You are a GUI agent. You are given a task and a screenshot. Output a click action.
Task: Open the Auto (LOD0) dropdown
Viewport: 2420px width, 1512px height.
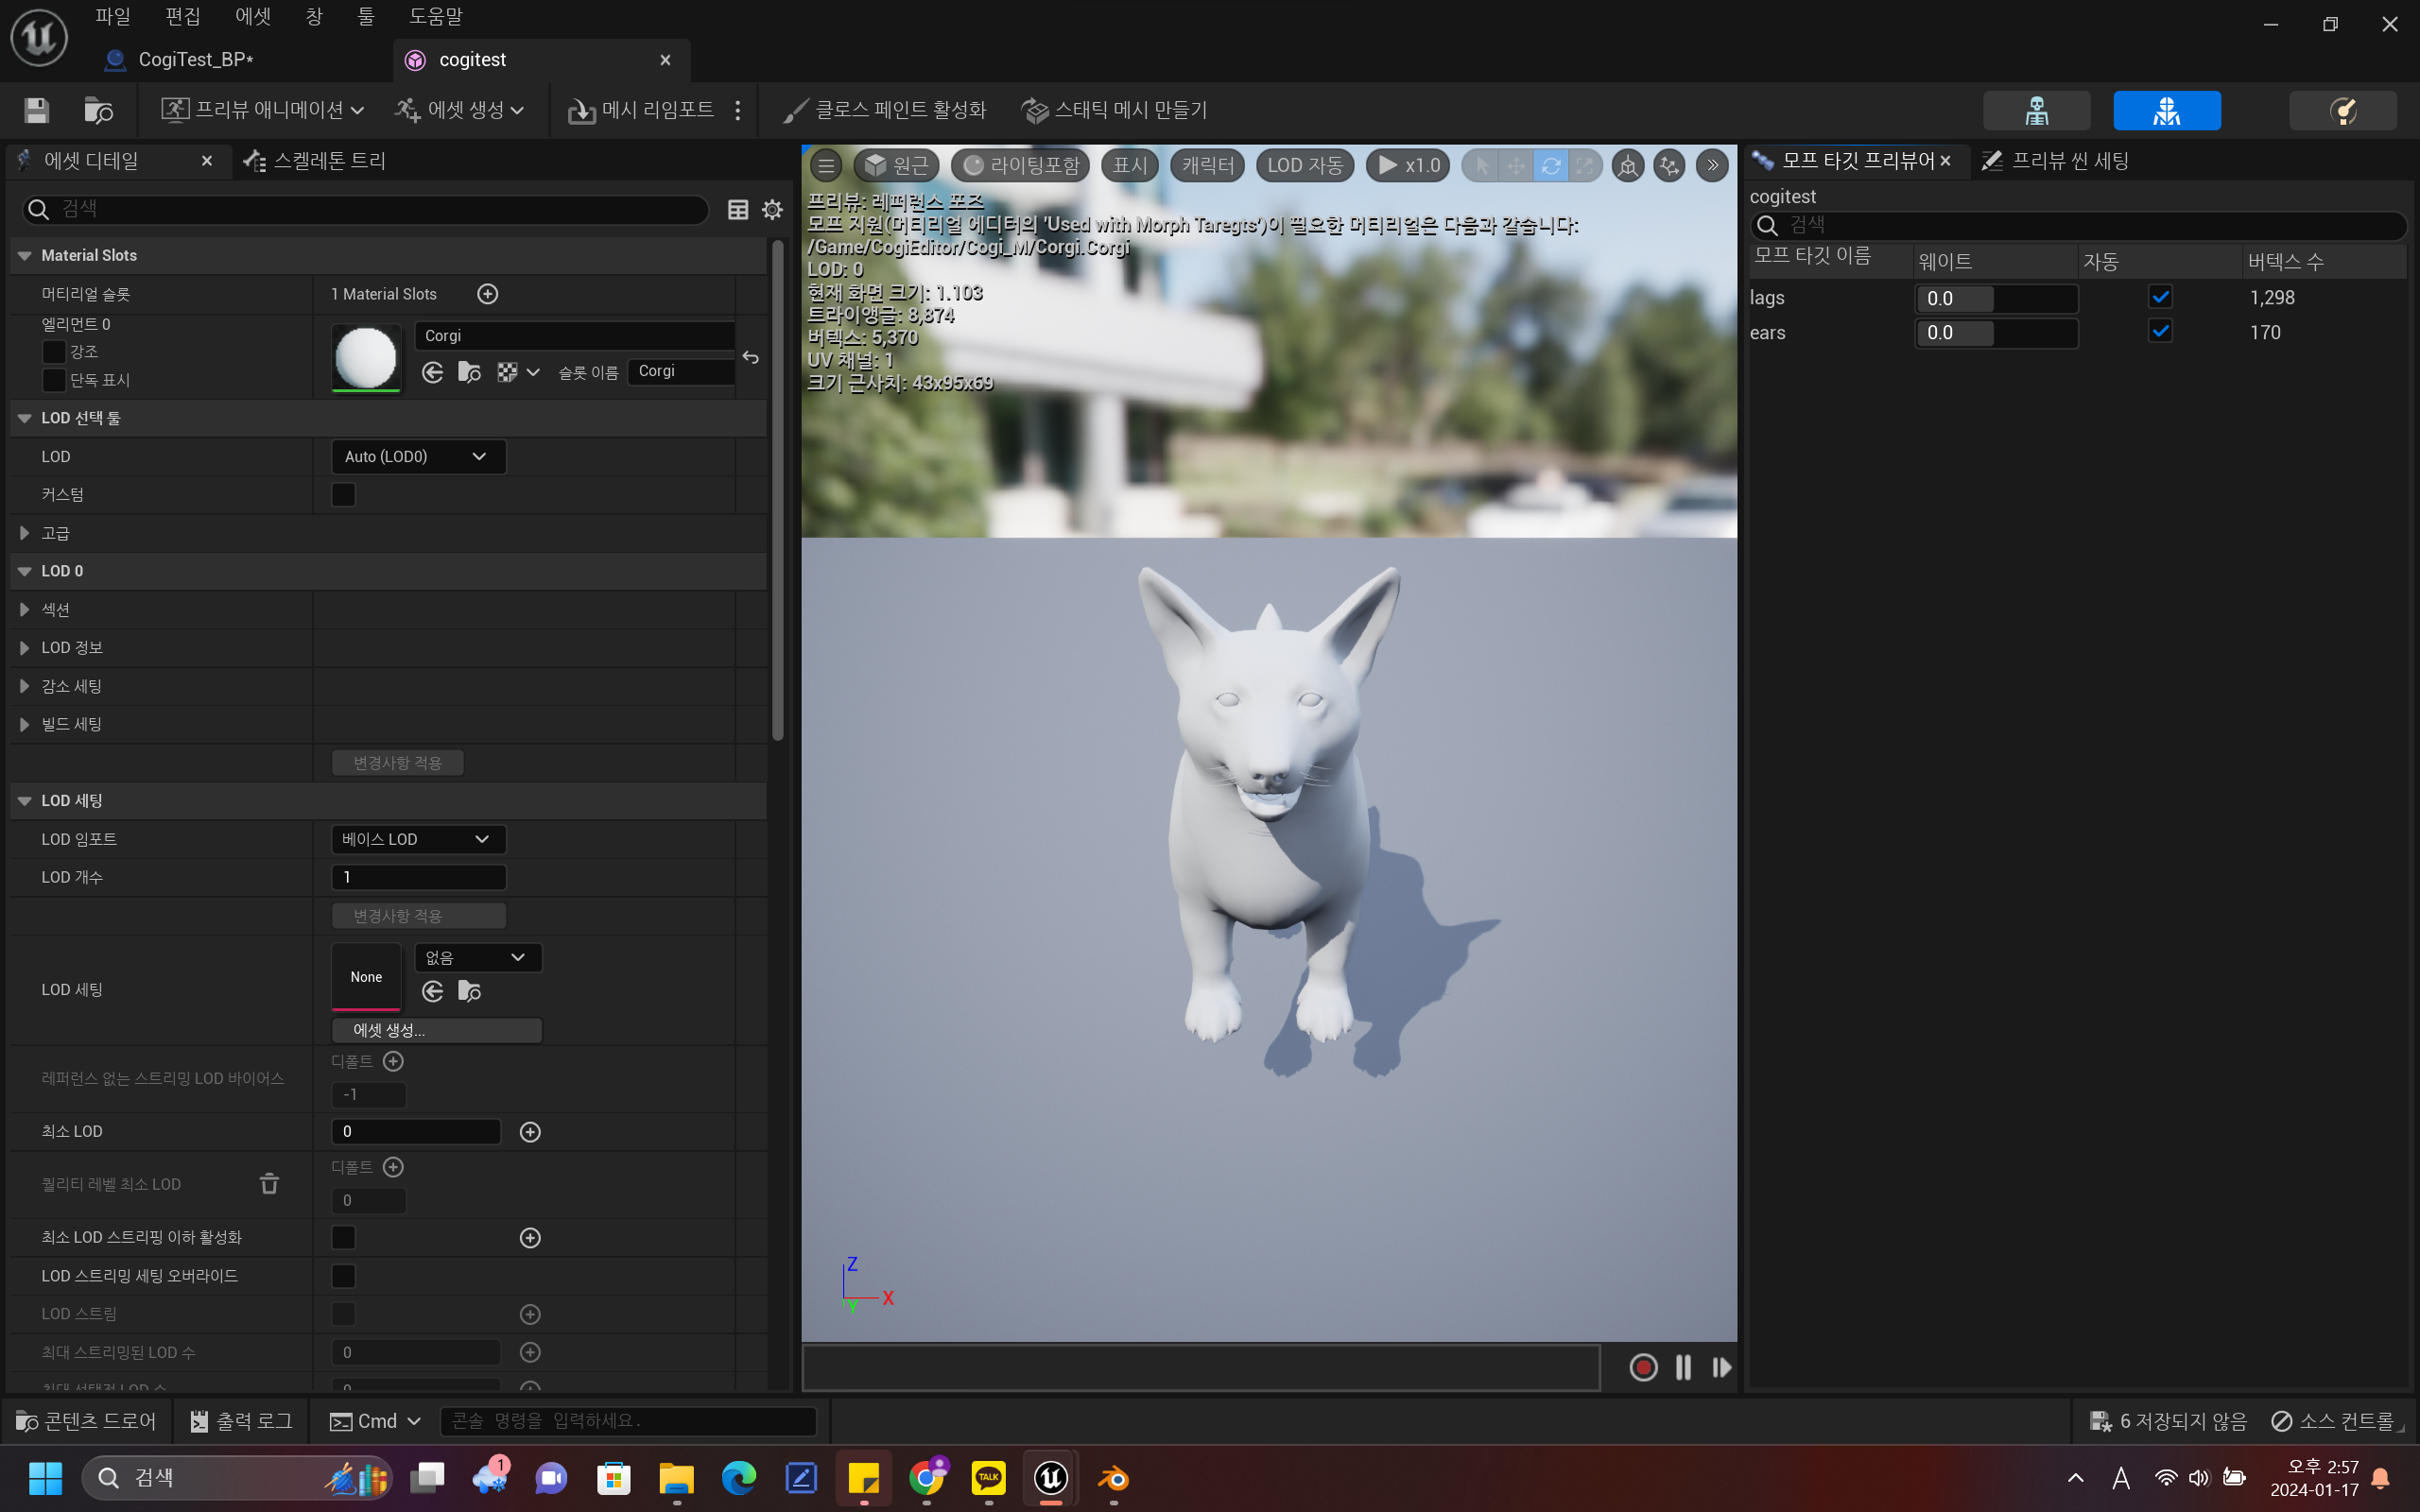coord(417,457)
